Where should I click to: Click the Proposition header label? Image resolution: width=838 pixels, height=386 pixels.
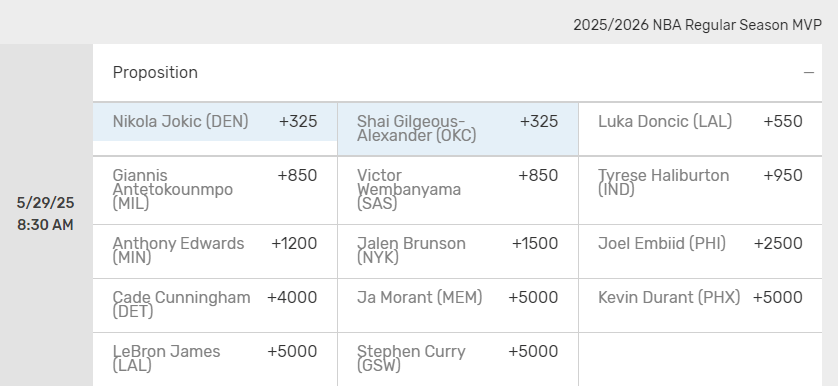pos(155,73)
